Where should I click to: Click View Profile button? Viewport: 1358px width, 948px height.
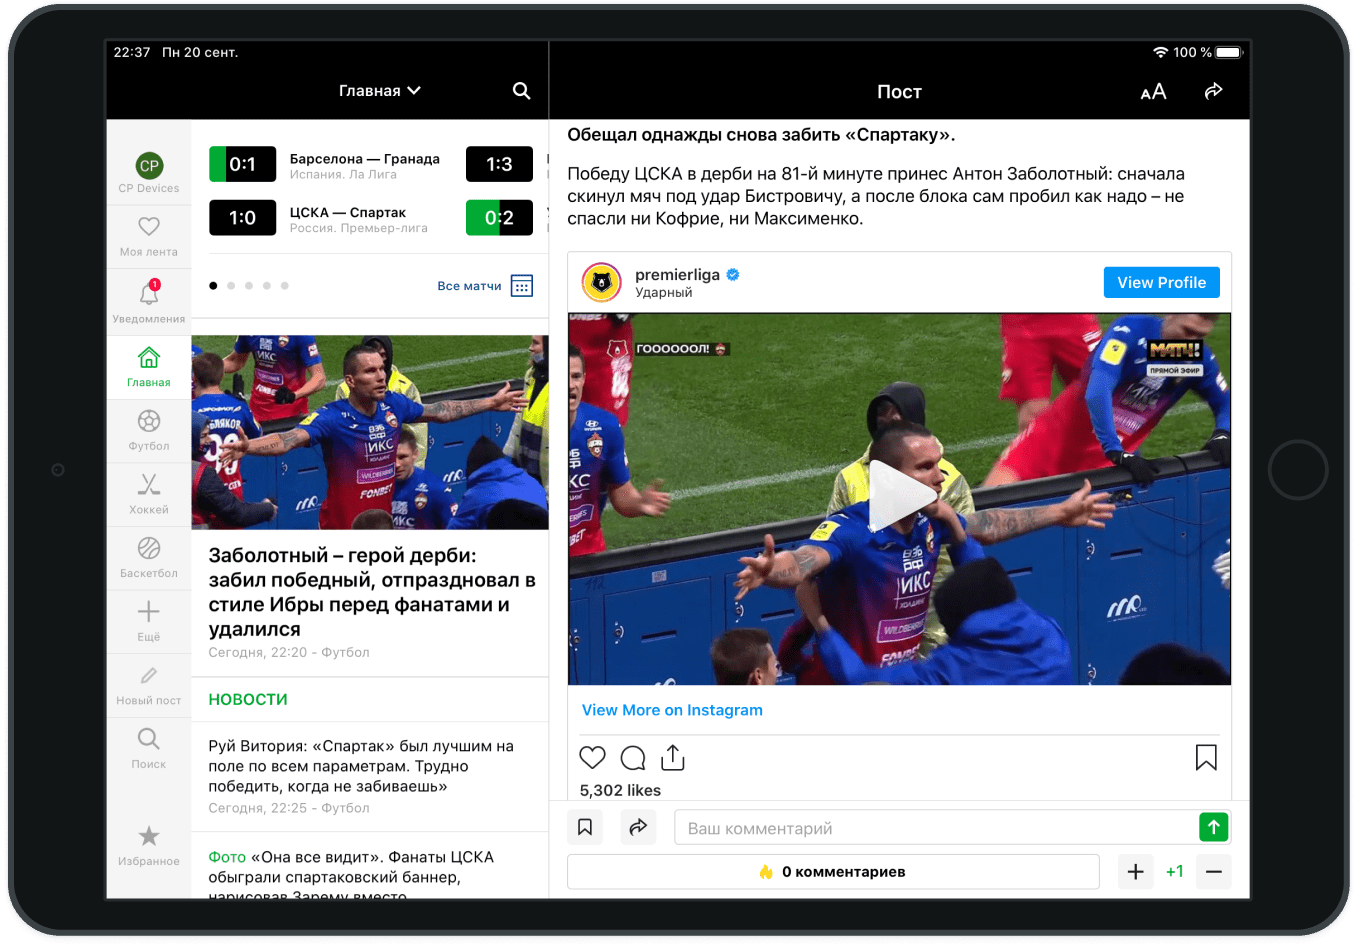click(x=1161, y=282)
